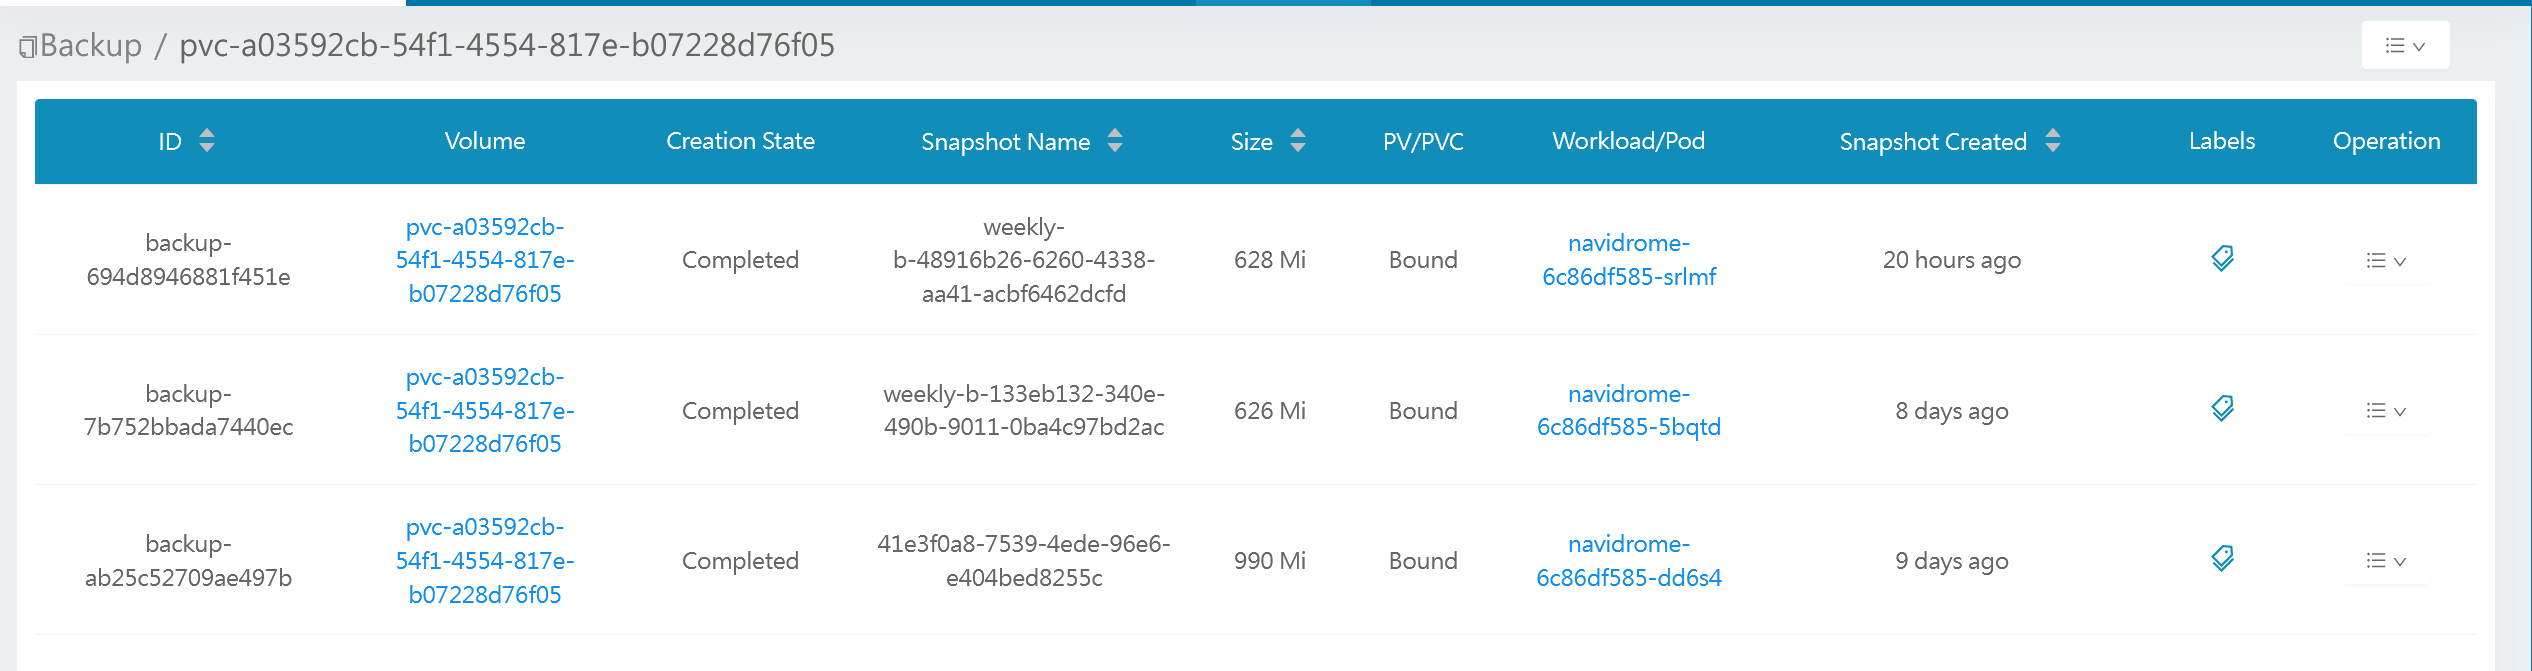
Task: Sort by Size column arrows
Action: coord(1298,141)
